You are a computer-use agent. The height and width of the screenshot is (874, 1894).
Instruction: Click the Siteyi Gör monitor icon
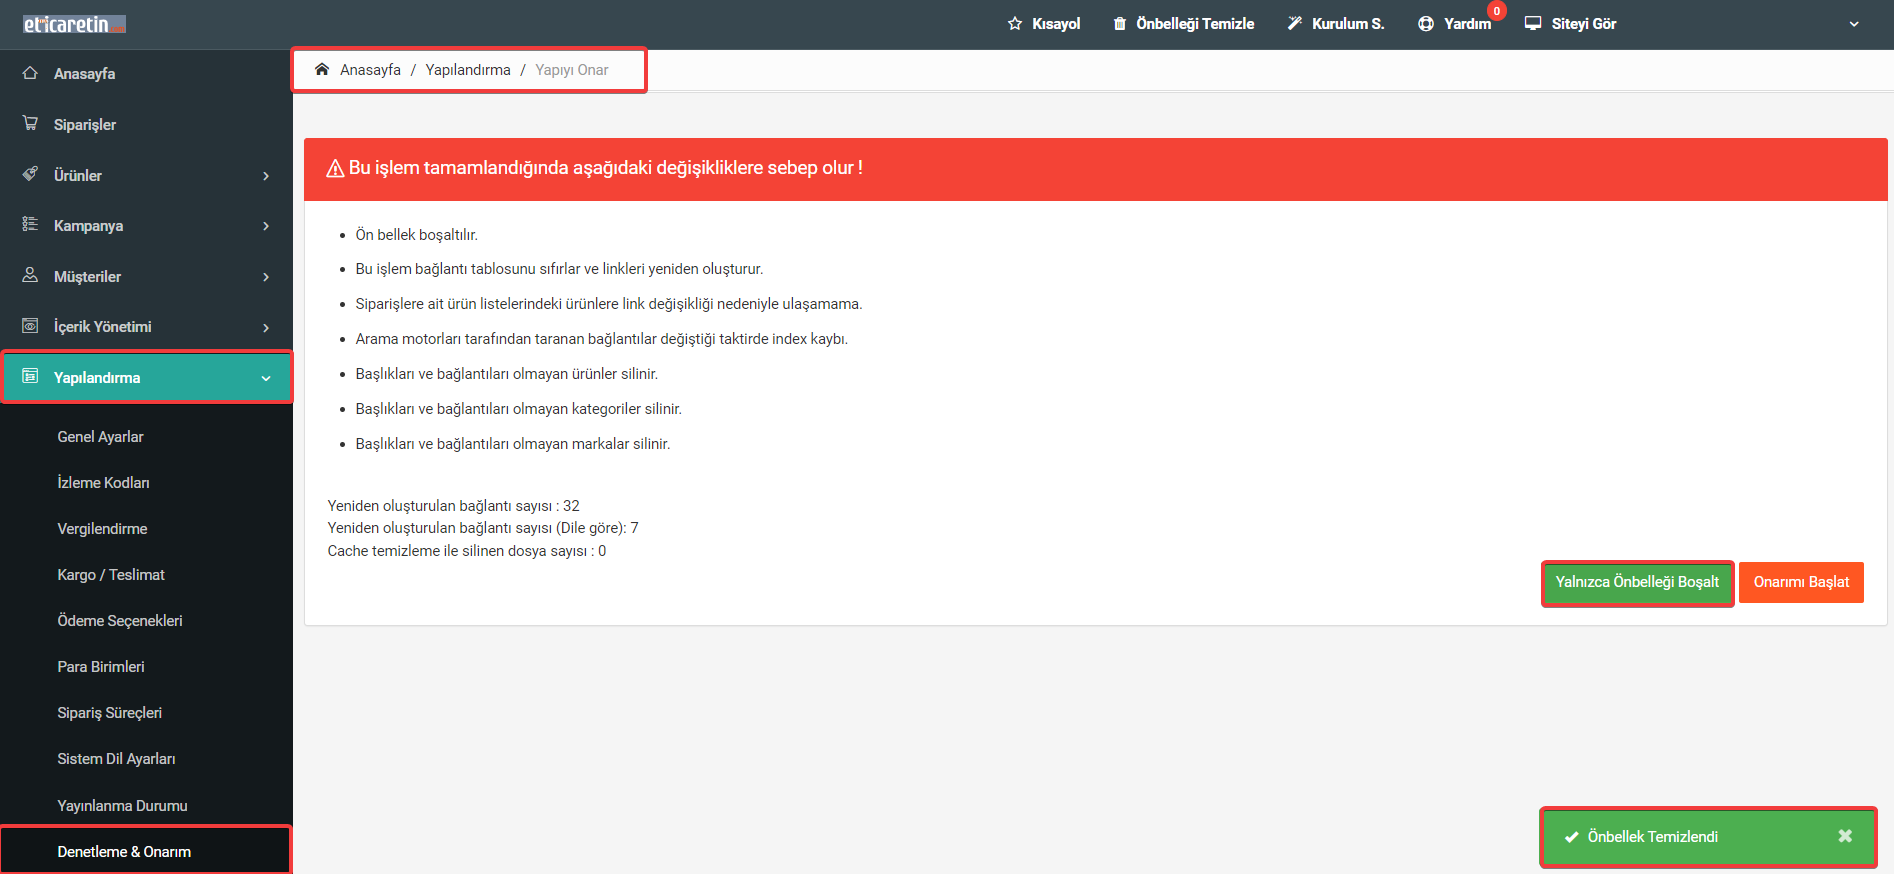1533,23
